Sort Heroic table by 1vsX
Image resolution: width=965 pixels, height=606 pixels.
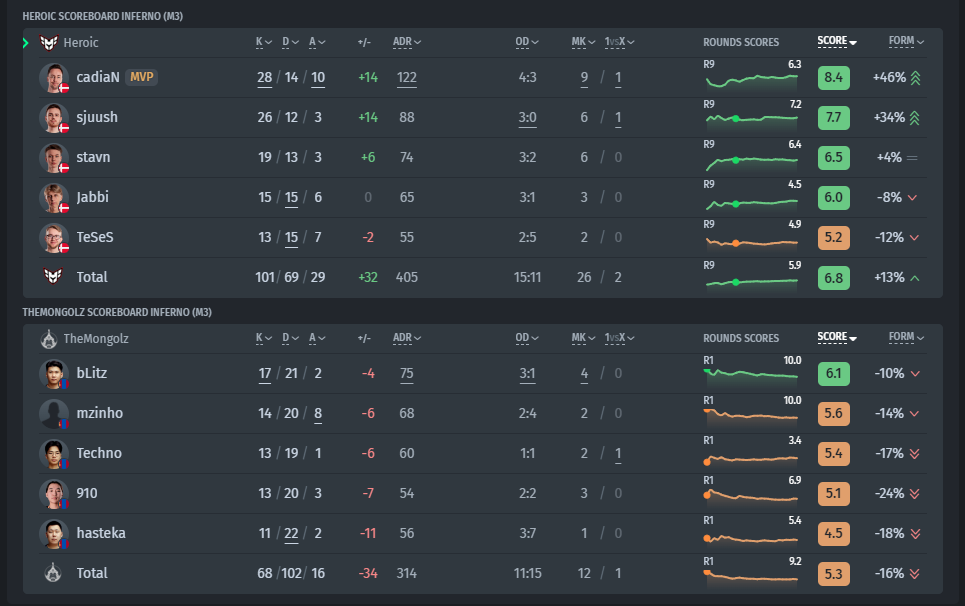pyautogui.click(x=619, y=42)
